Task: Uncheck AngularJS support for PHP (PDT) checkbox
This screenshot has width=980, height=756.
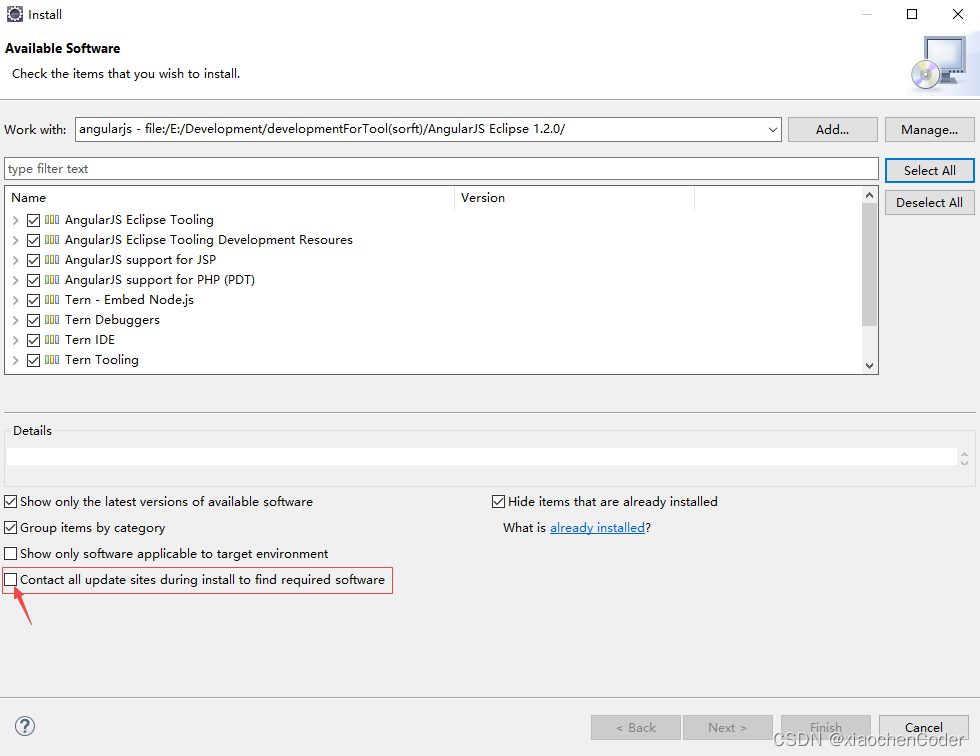Action: click(x=34, y=281)
